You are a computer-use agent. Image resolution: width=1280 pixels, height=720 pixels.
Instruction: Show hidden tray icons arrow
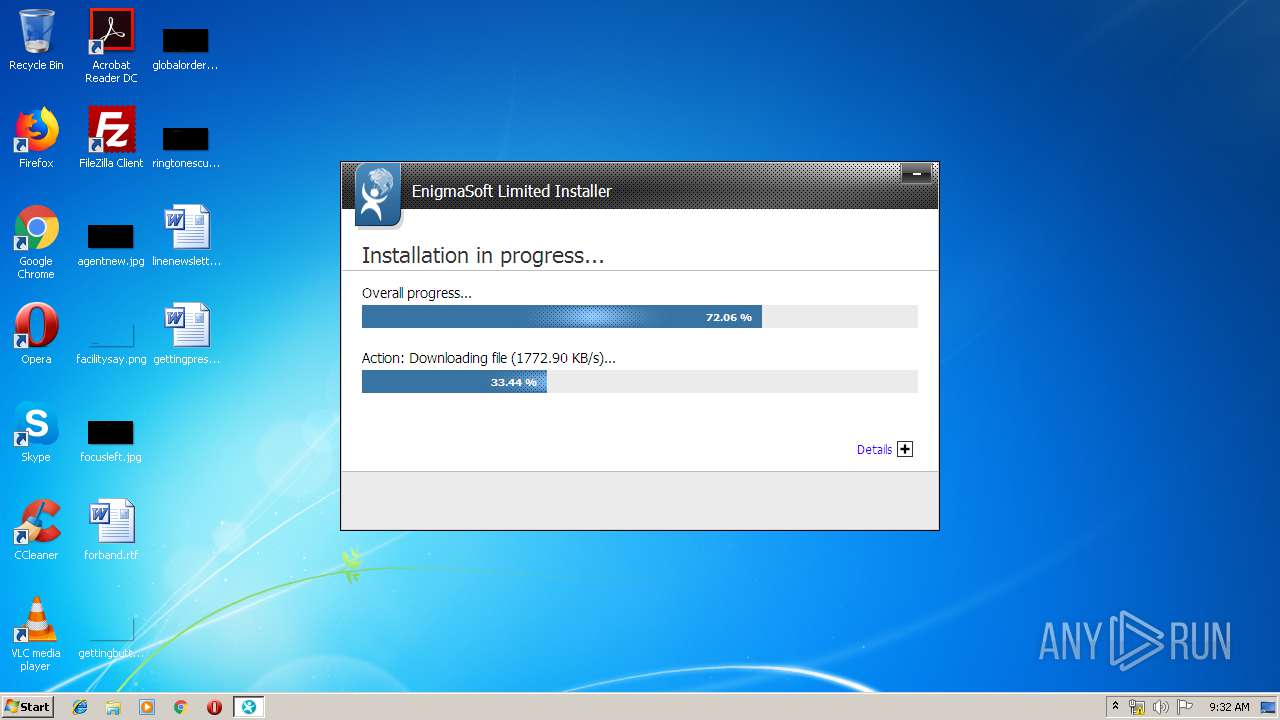(x=1115, y=707)
